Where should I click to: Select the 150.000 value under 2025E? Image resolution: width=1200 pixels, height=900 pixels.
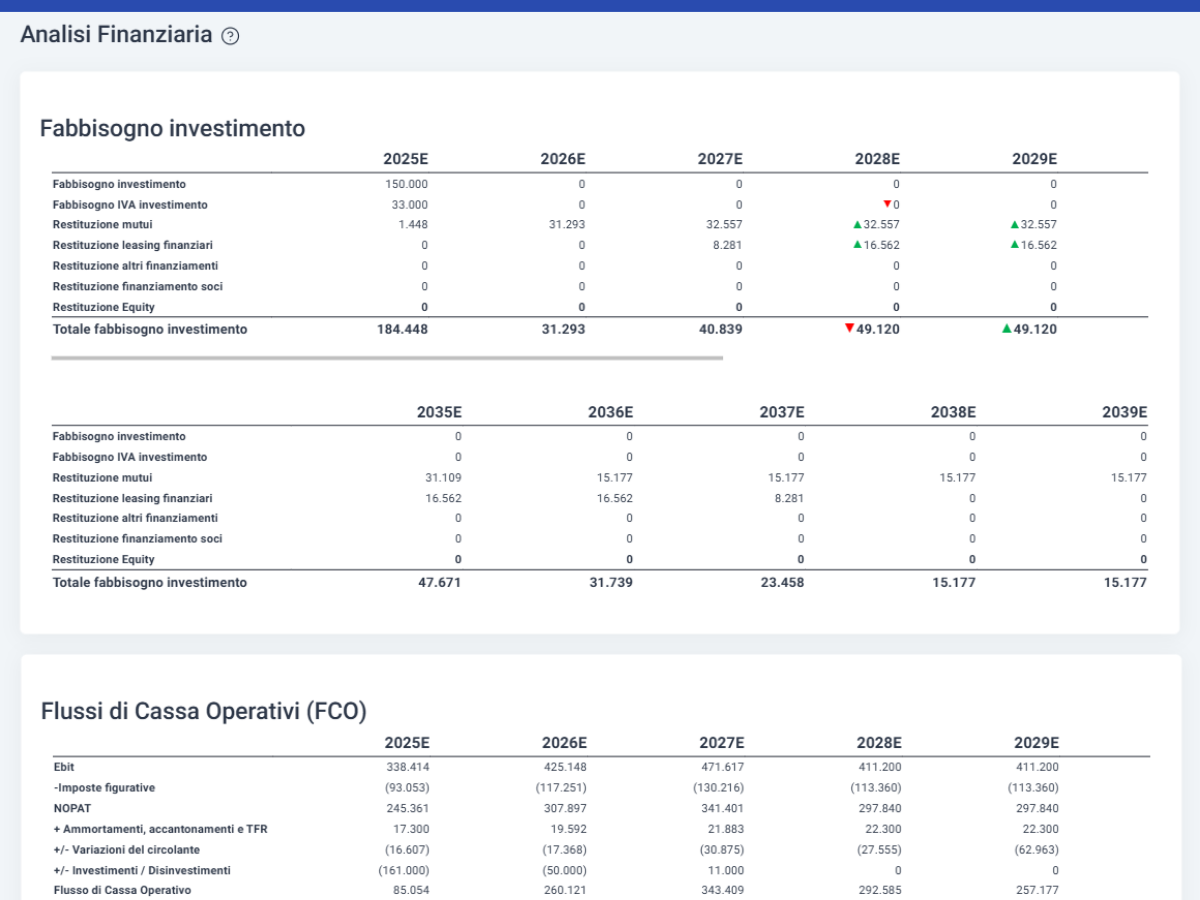[406, 184]
